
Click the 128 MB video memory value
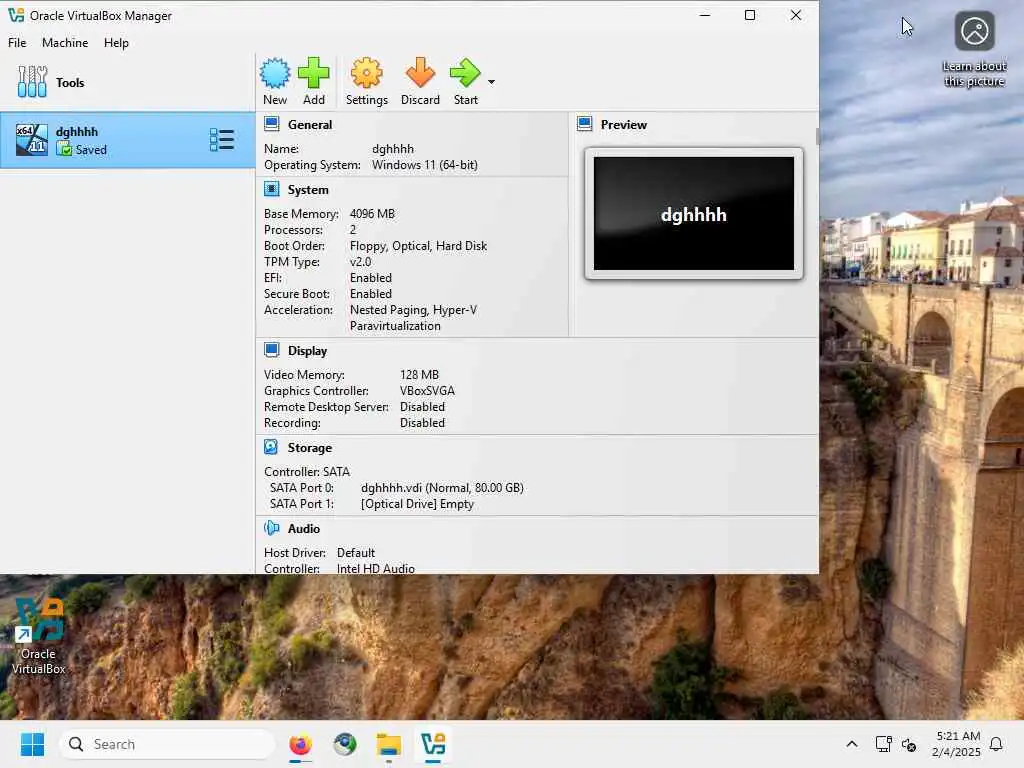419,375
